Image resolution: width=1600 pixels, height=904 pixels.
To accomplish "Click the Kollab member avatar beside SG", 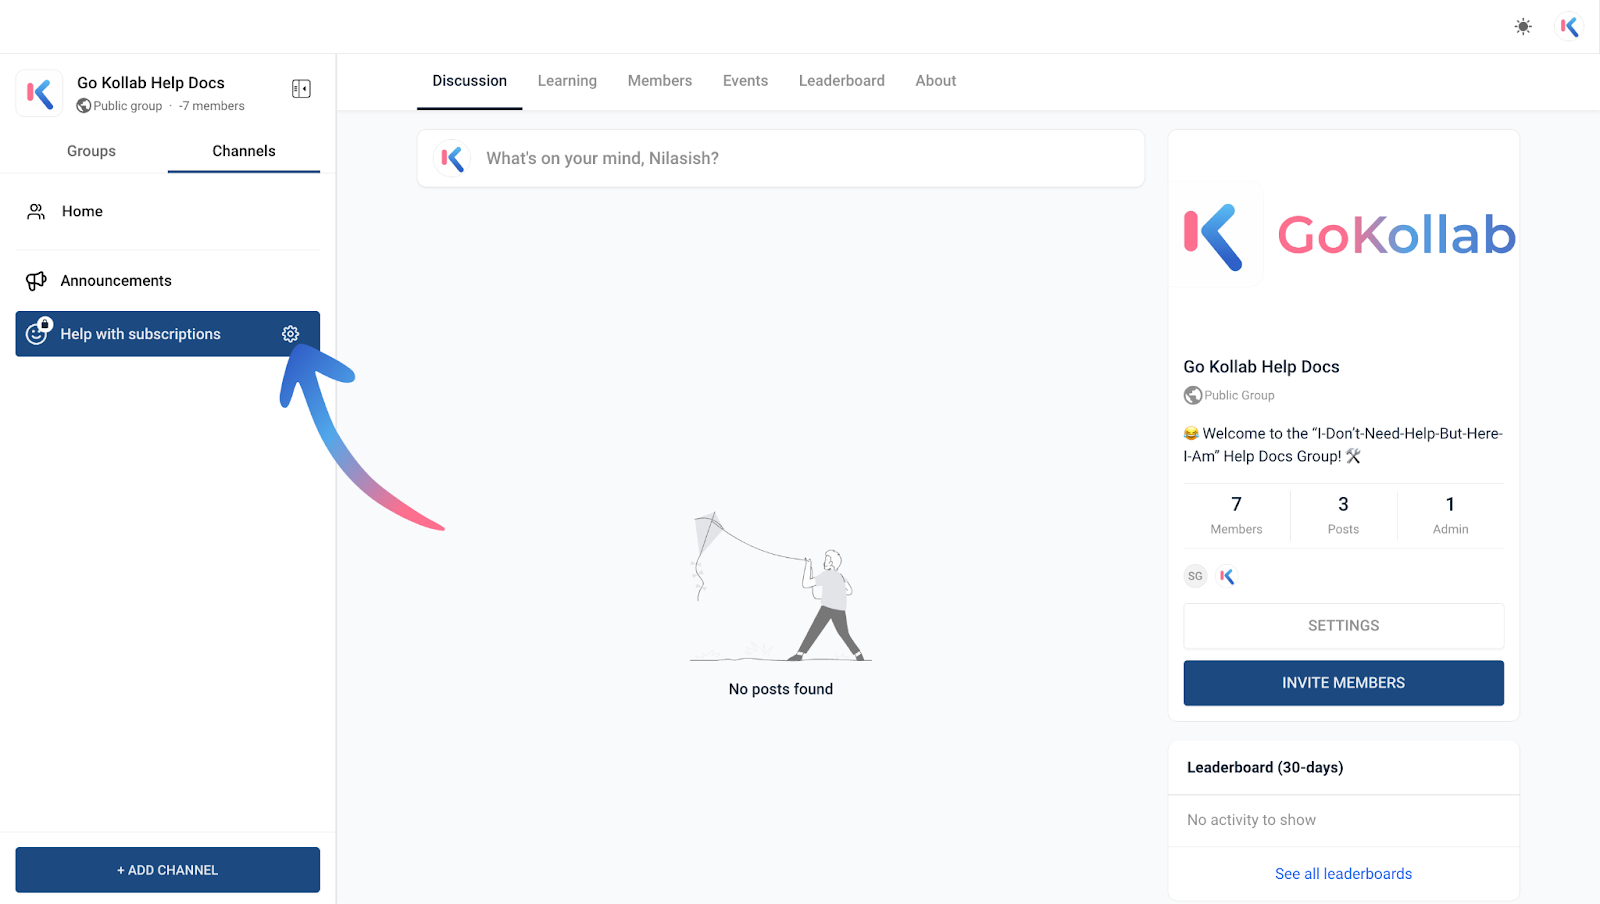I will click(x=1227, y=576).
